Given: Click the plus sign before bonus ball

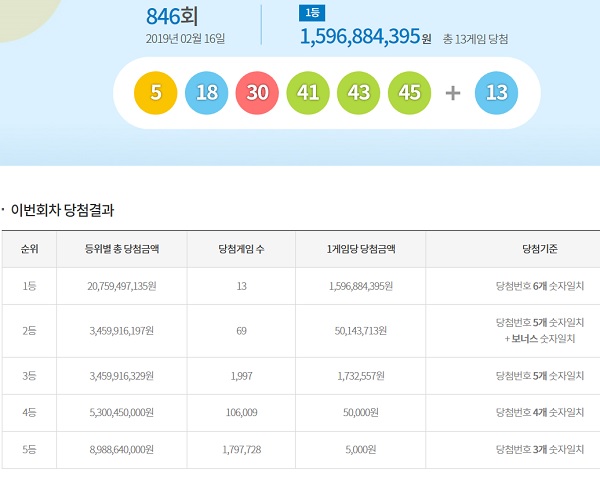Looking at the screenshot, I should [x=453, y=93].
